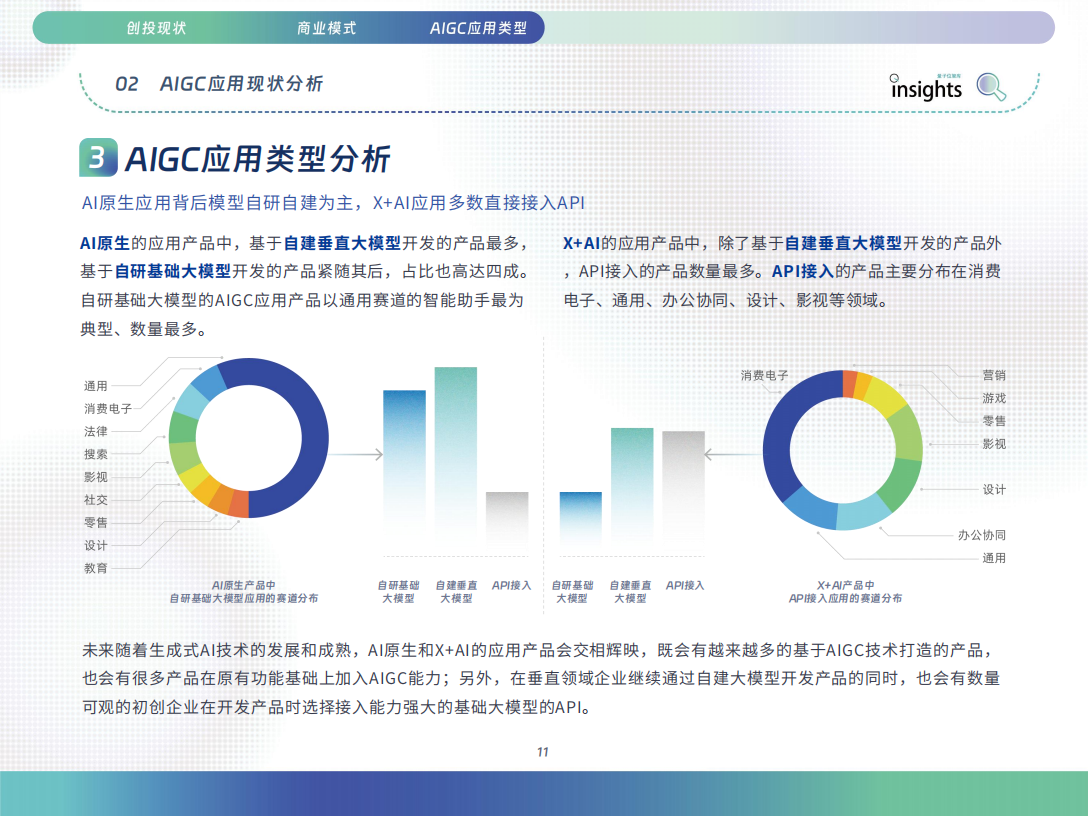
Task: Click the 自研基础大模型 bar label
Action: tap(399, 589)
